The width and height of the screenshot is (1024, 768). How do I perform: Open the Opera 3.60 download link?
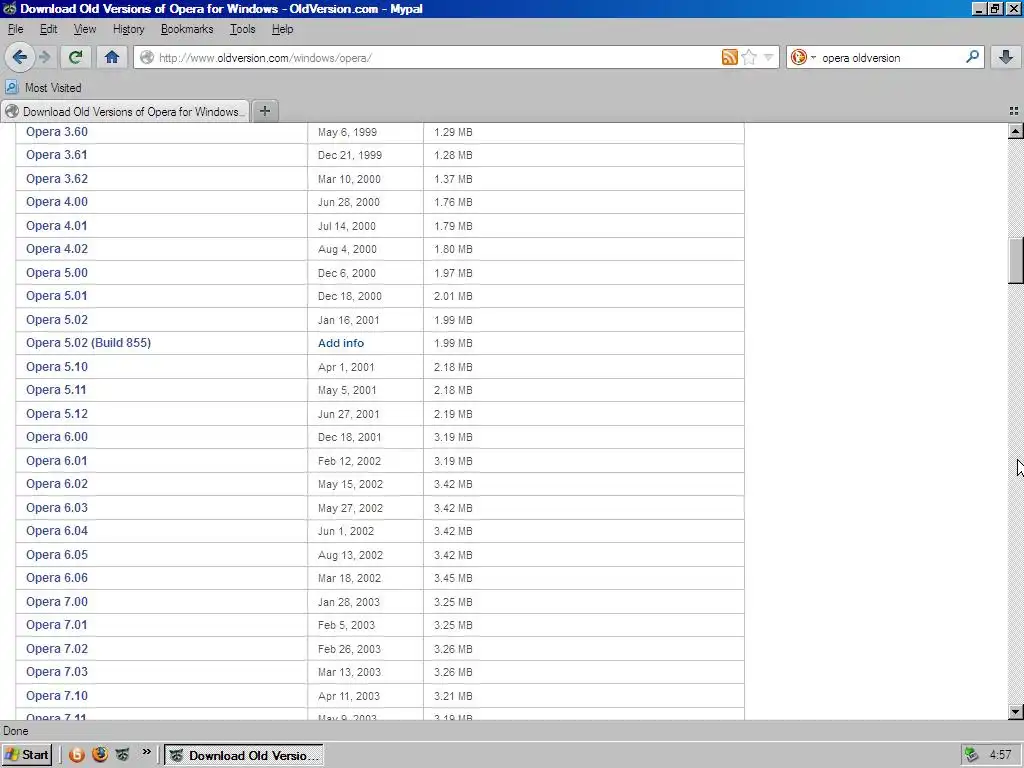pyautogui.click(x=57, y=132)
